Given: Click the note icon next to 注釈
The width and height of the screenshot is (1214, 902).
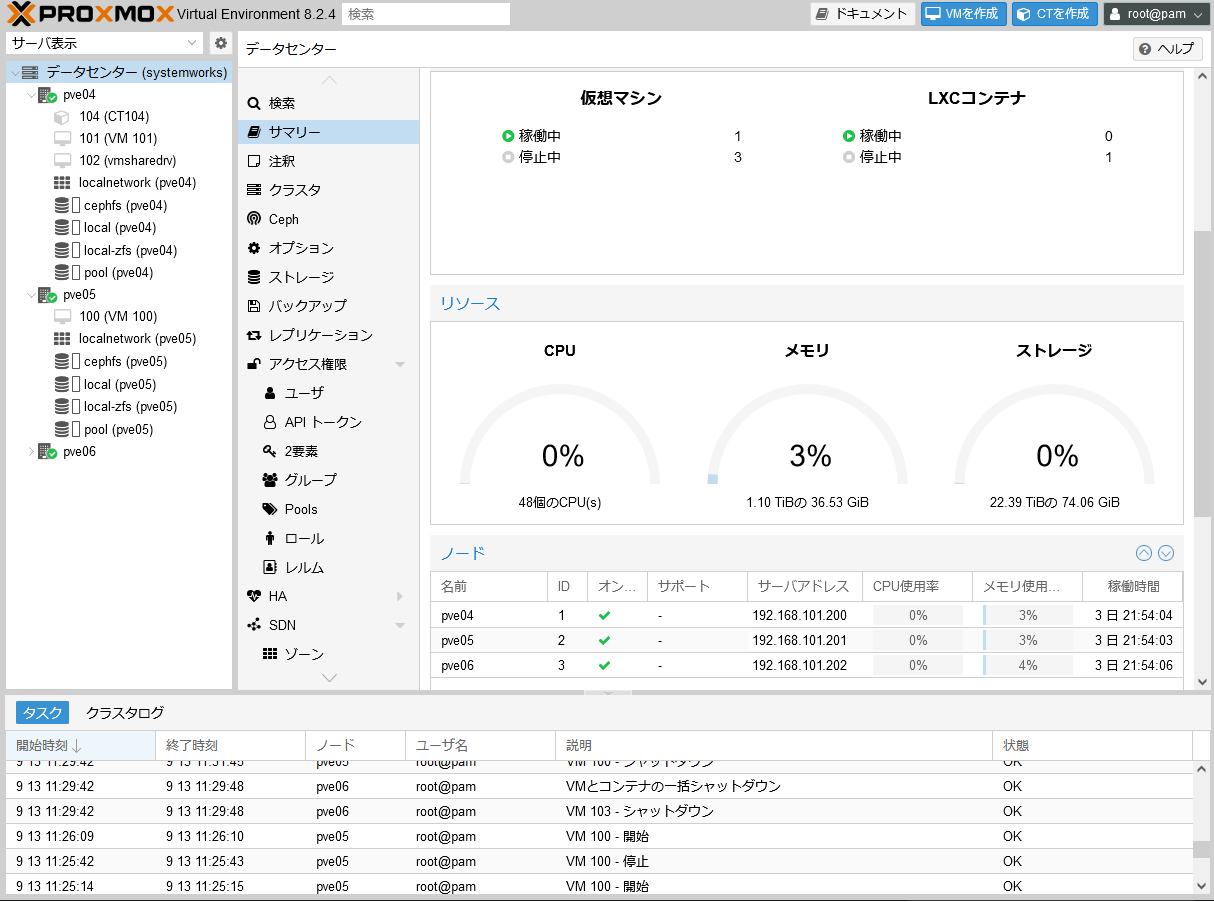Looking at the screenshot, I should [x=254, y=161].
